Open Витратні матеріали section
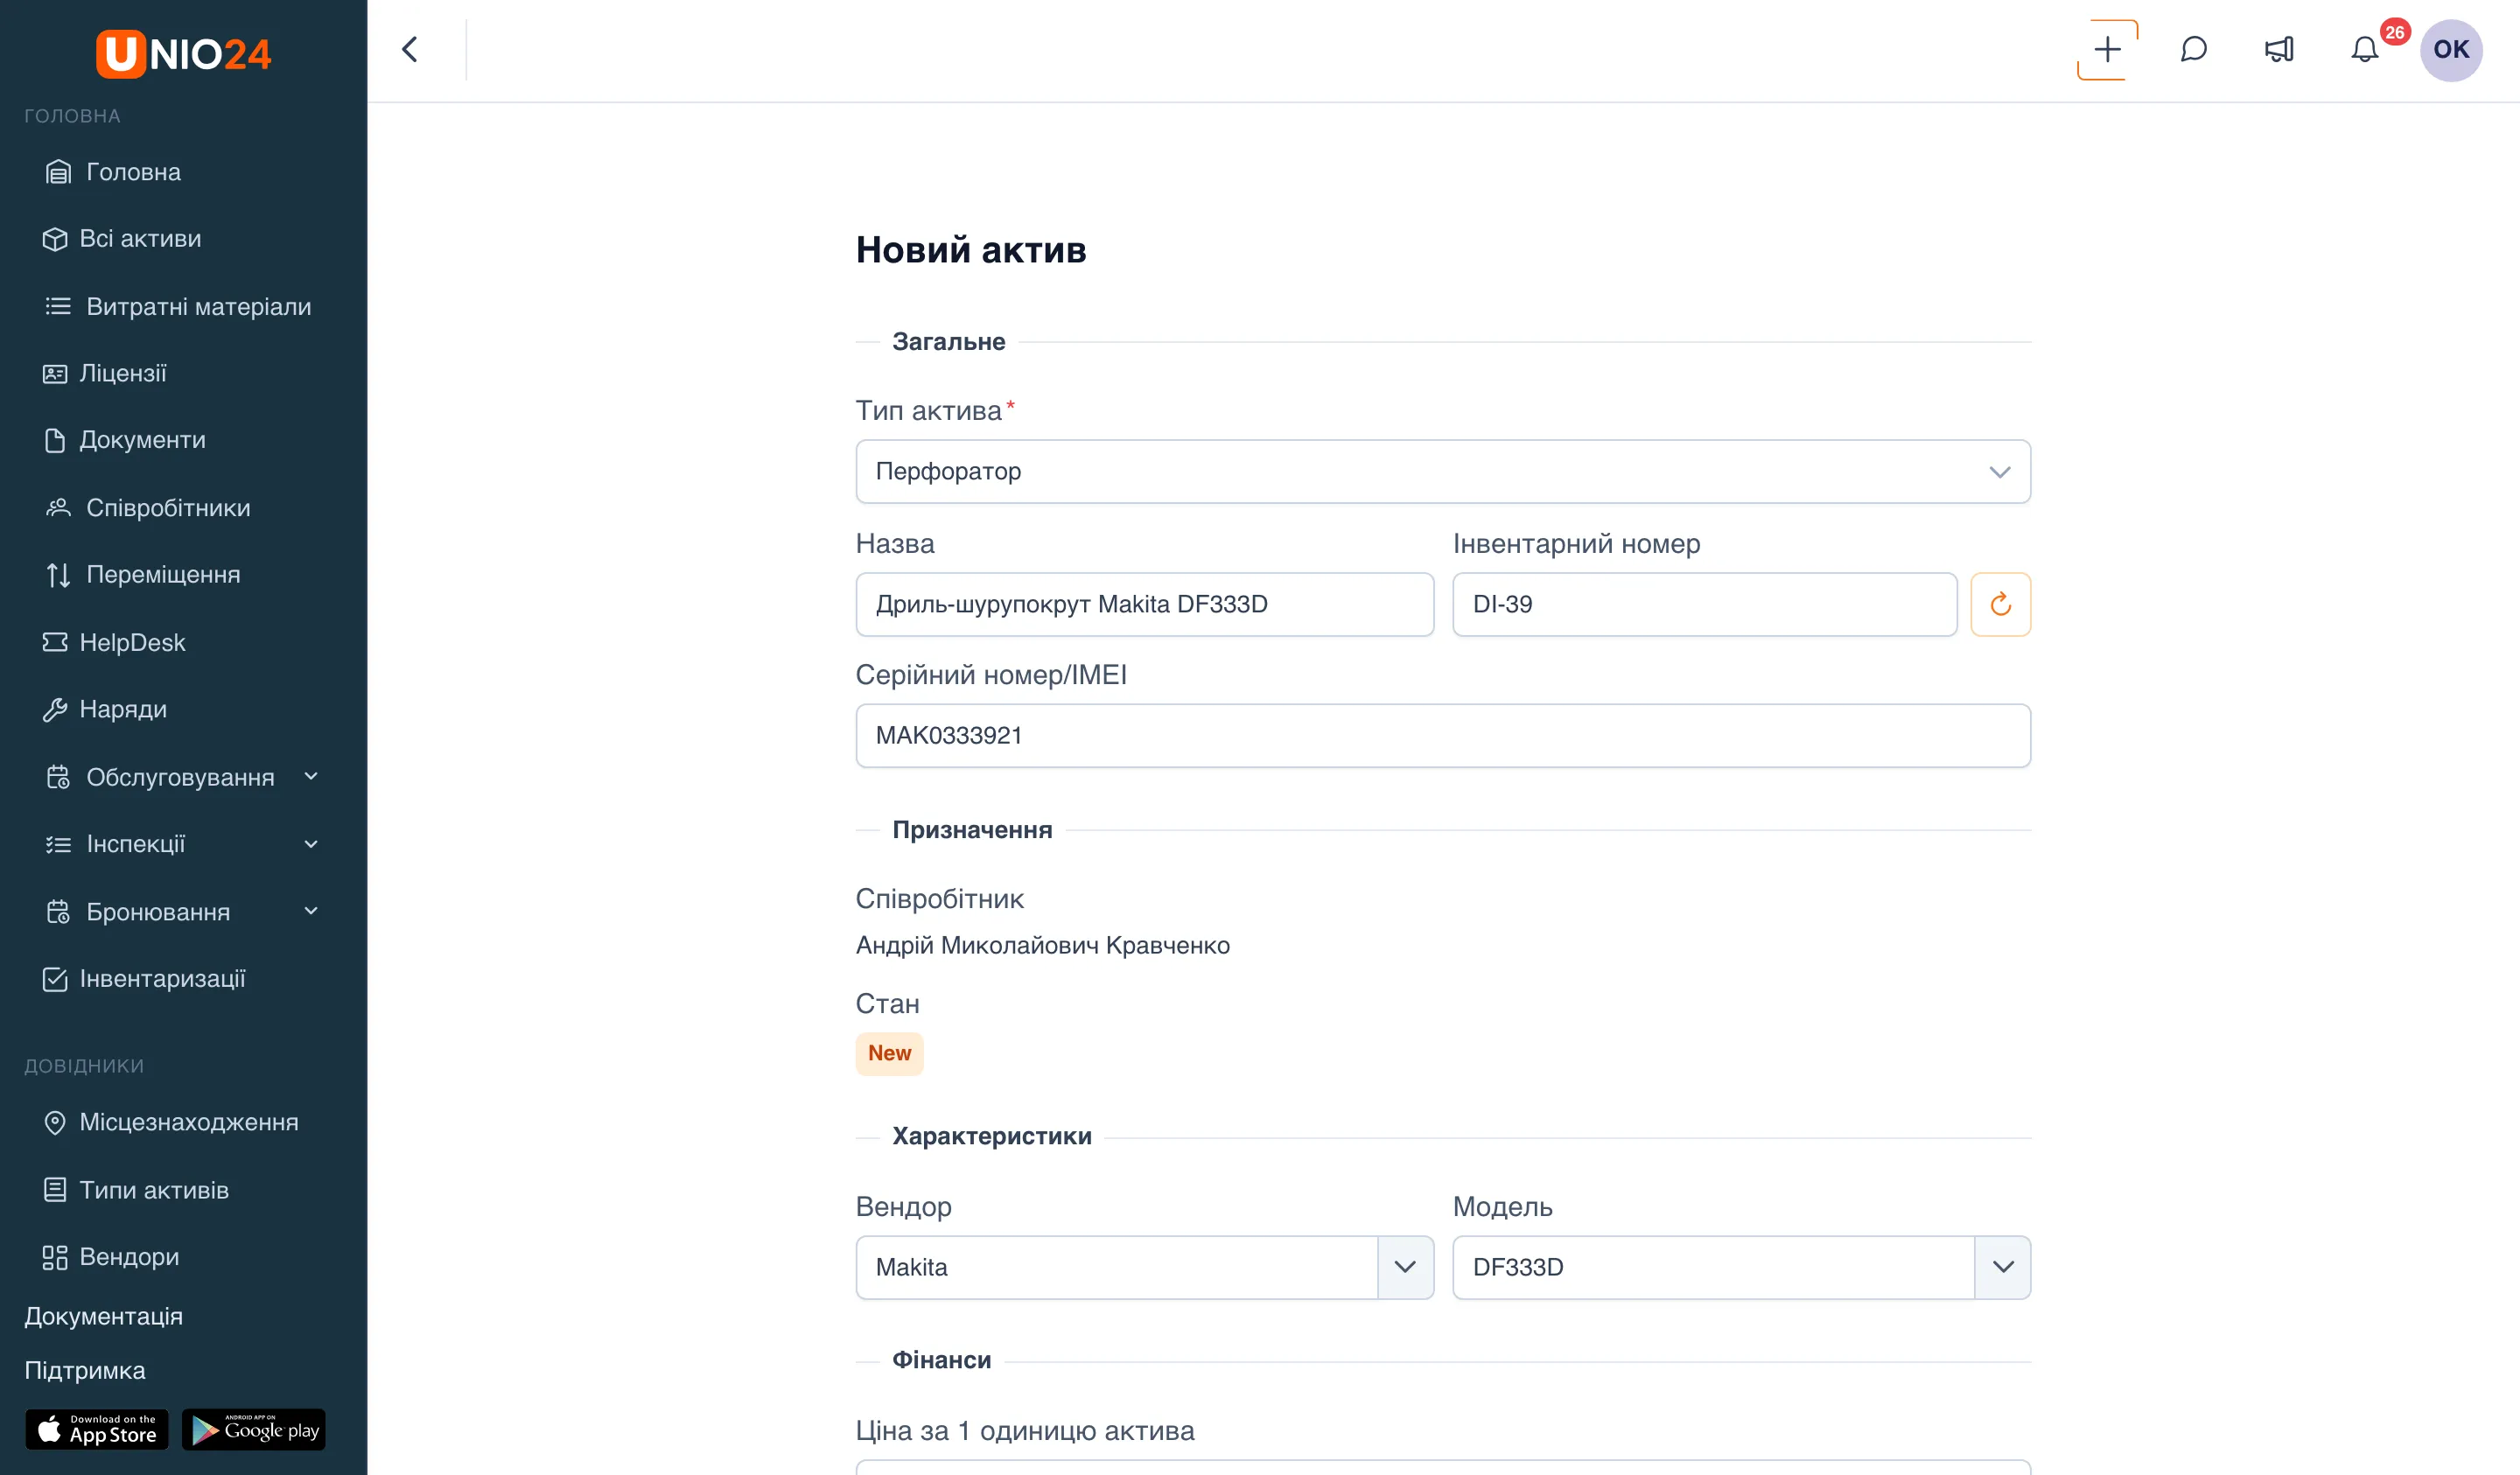The height and width of the screenshot is (1475, 2520). pos(179,306)
